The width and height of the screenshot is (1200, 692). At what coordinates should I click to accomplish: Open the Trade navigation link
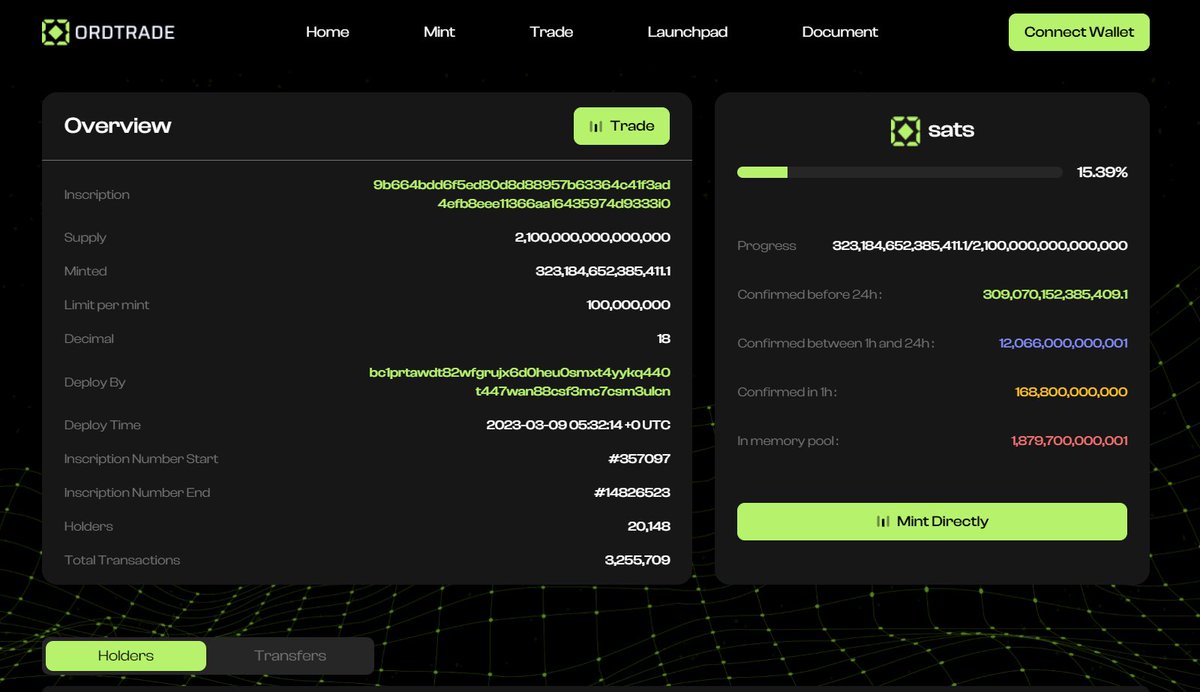551,32
